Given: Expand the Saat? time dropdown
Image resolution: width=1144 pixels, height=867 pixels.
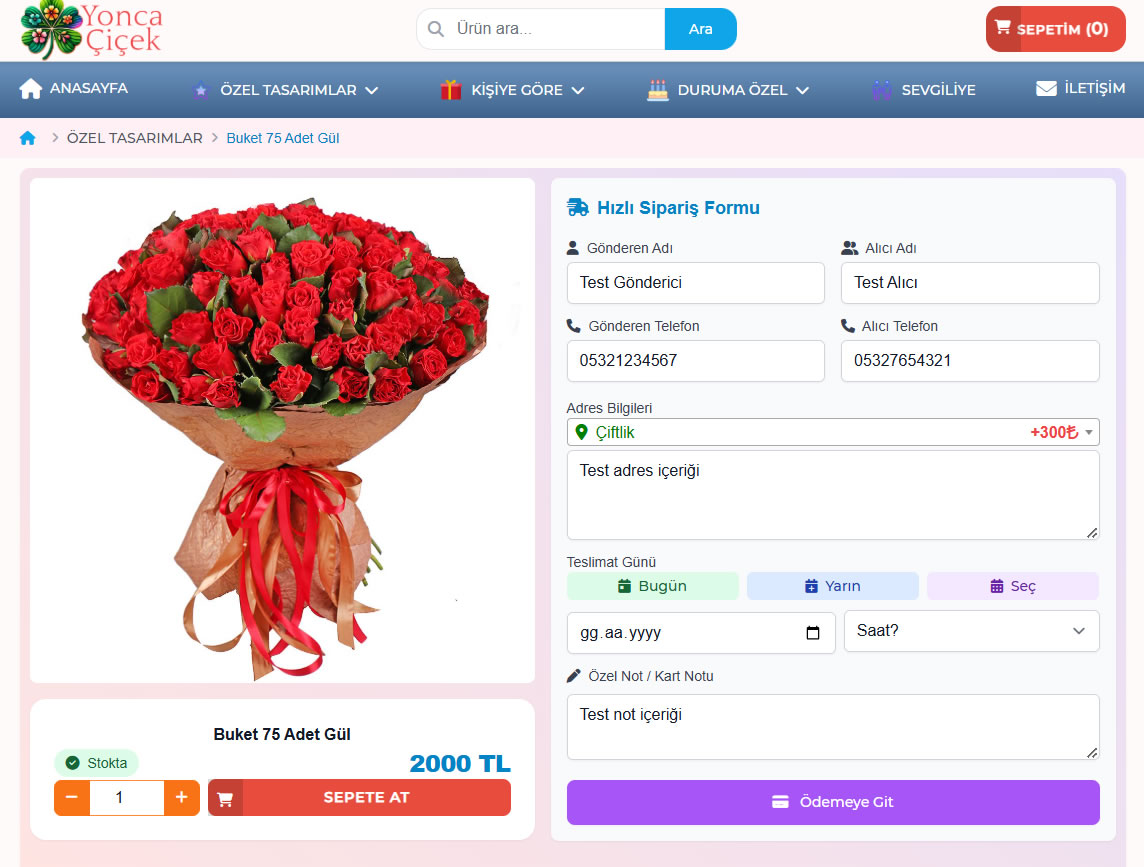Looking at the screenshot, I should (x=971, y=631).
